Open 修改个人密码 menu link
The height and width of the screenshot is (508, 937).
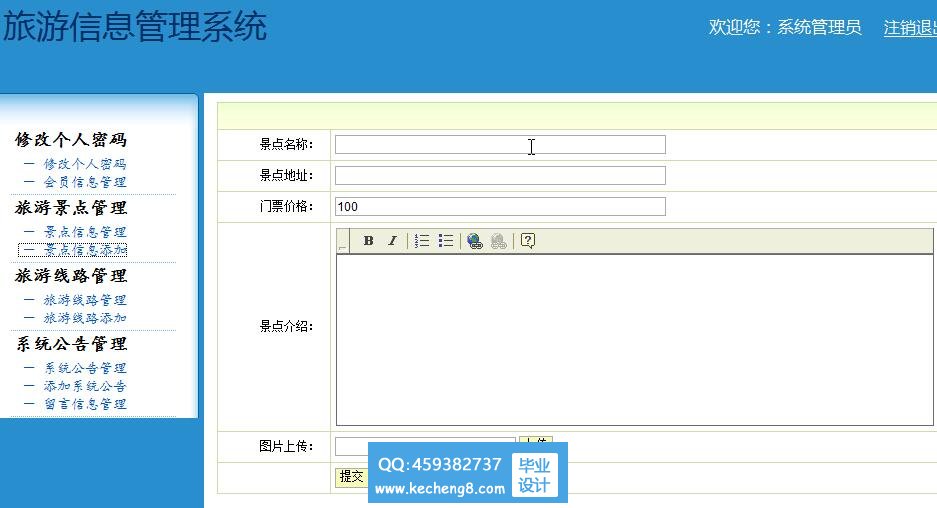[85, 164]
